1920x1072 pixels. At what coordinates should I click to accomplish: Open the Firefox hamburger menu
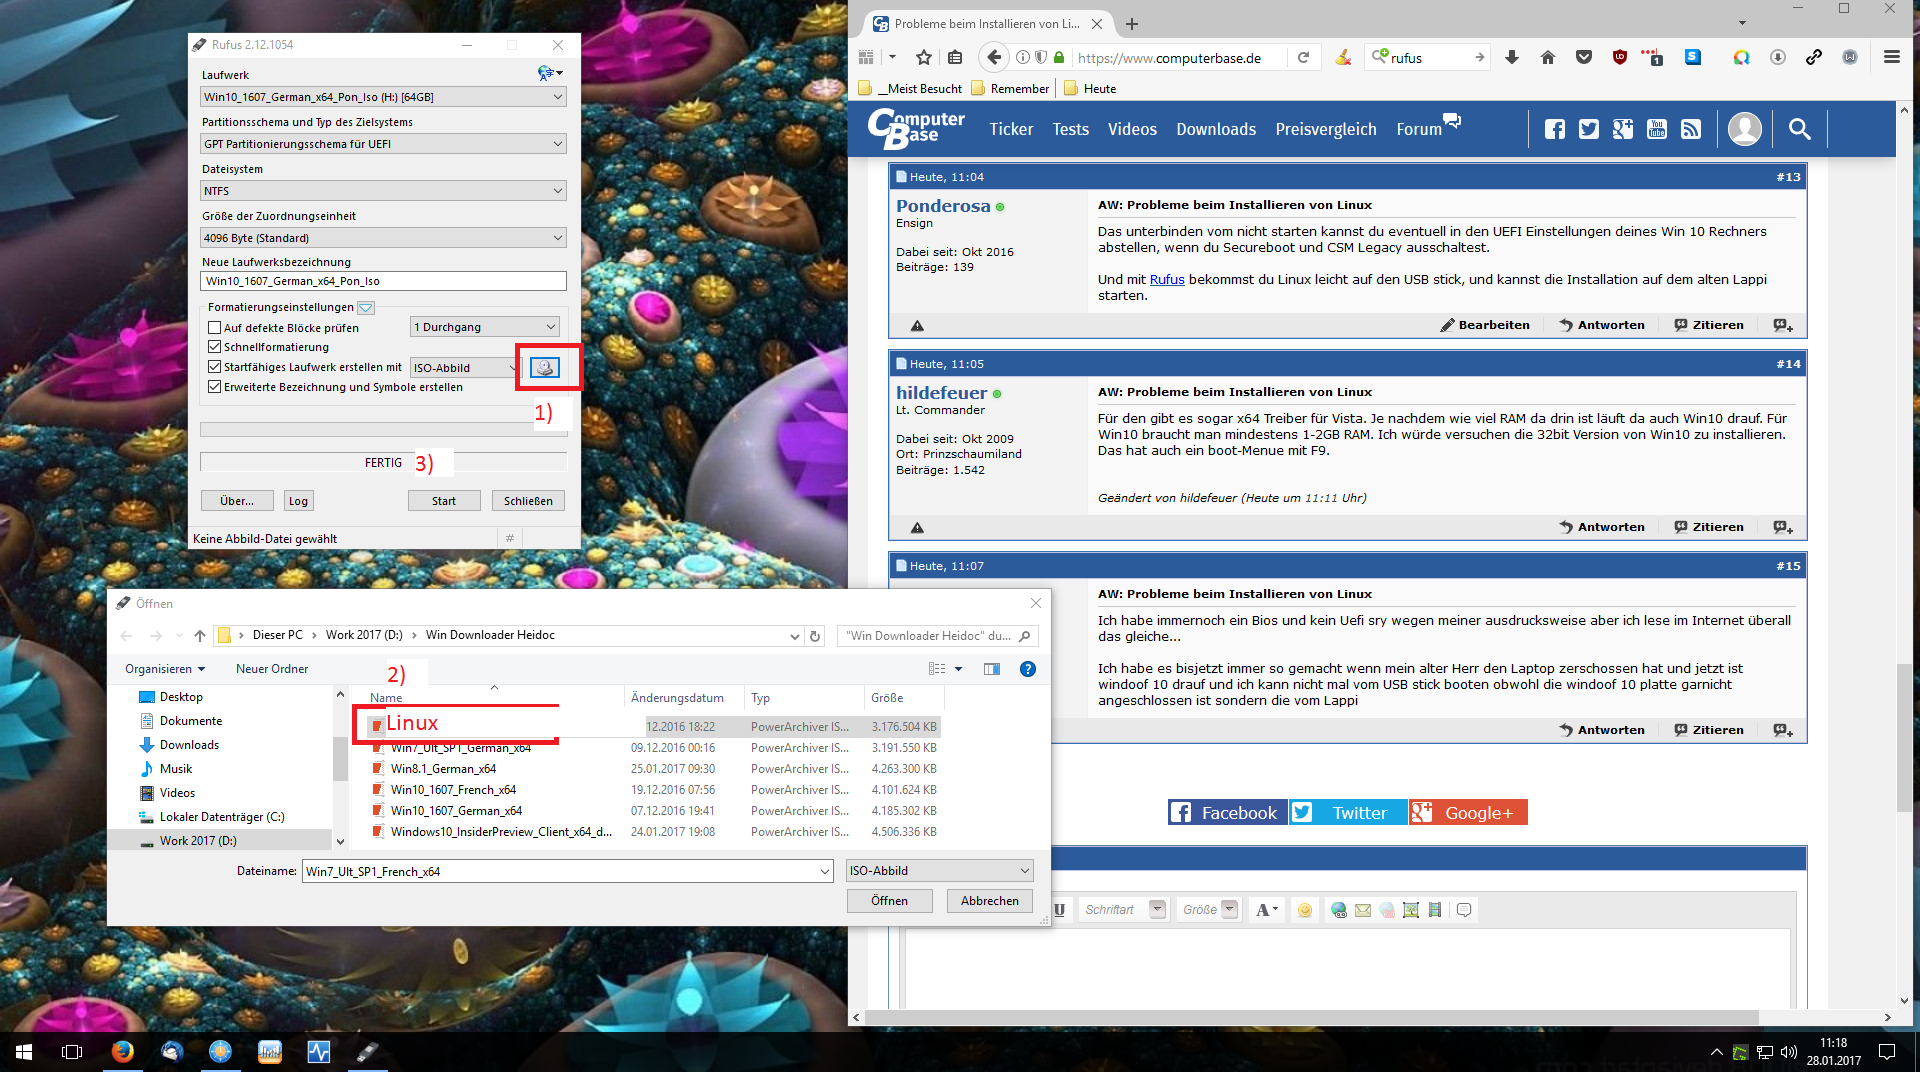pyautogui.click(x=1892, y=57)
